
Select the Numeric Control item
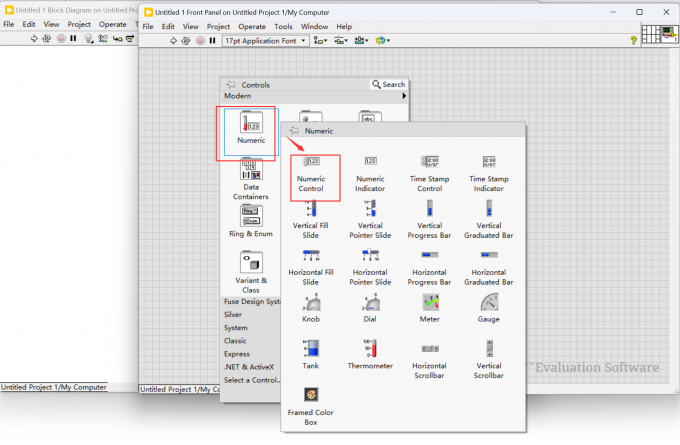coord(311,174)
